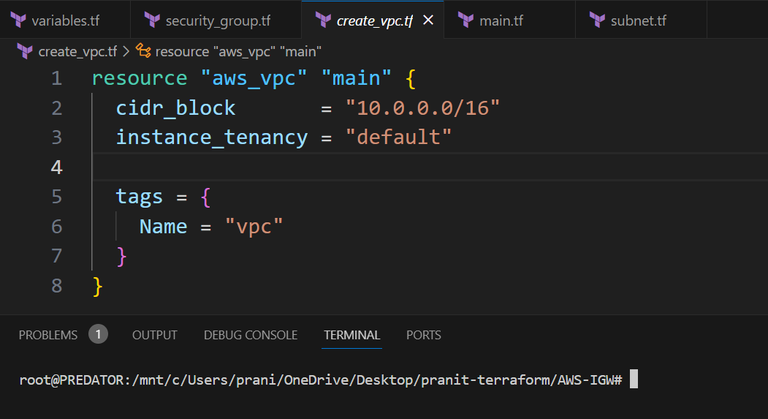Click line number 4 in the gutter

(x=56, y=166)
